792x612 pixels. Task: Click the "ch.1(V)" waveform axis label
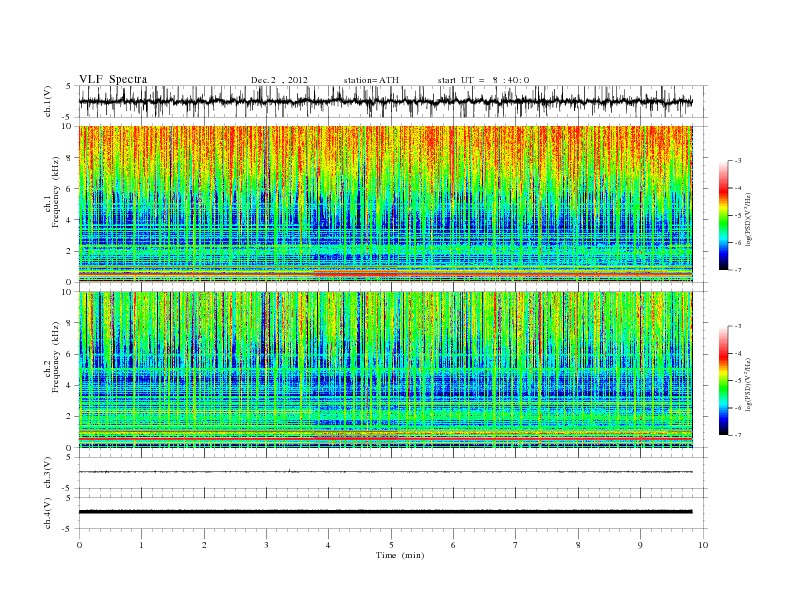tap(47, 101)
